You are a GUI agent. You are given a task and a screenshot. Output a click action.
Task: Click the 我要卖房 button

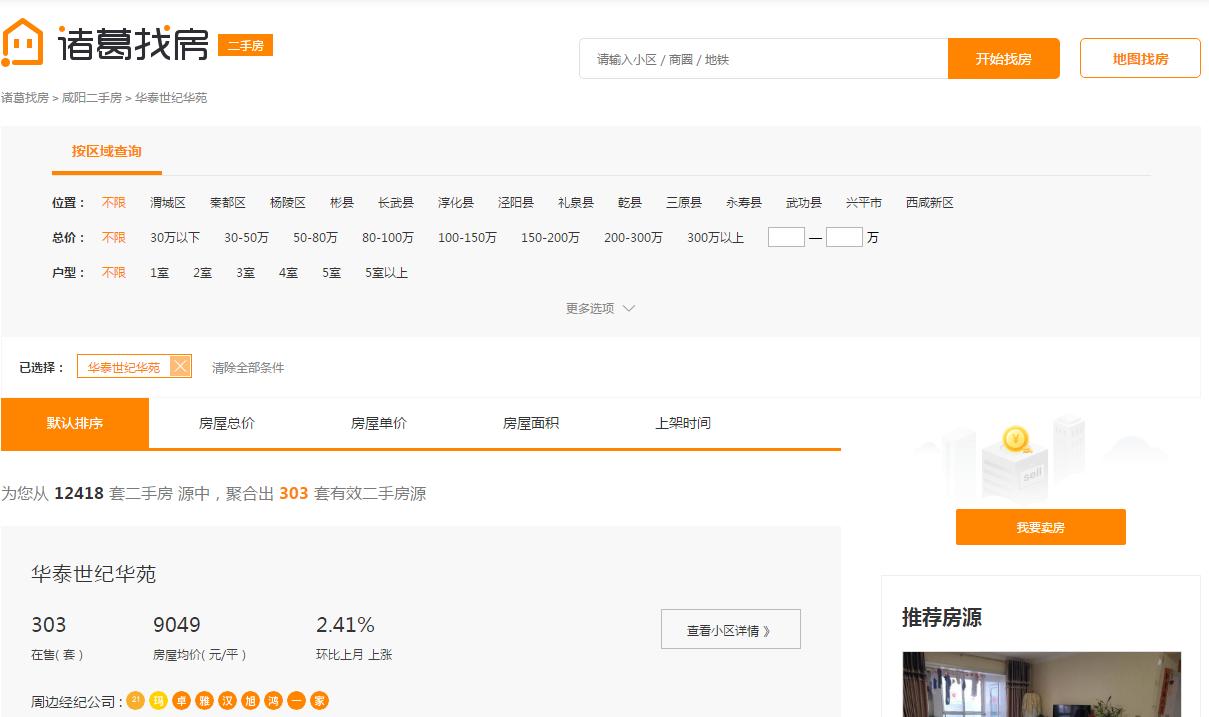coord(1040,527)
